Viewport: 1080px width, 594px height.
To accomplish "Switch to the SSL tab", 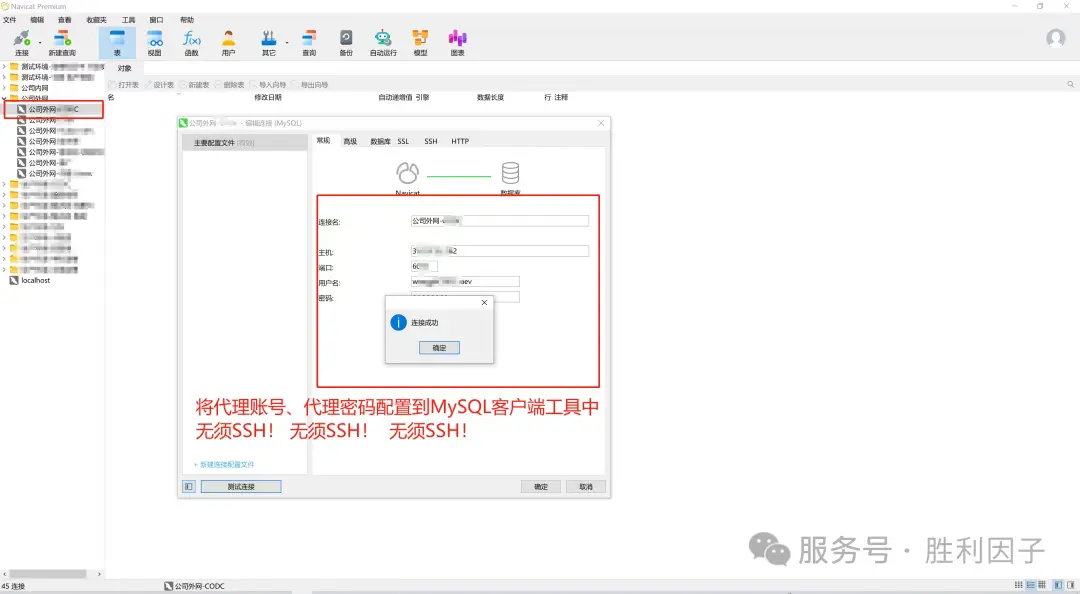I will (403, 141).
